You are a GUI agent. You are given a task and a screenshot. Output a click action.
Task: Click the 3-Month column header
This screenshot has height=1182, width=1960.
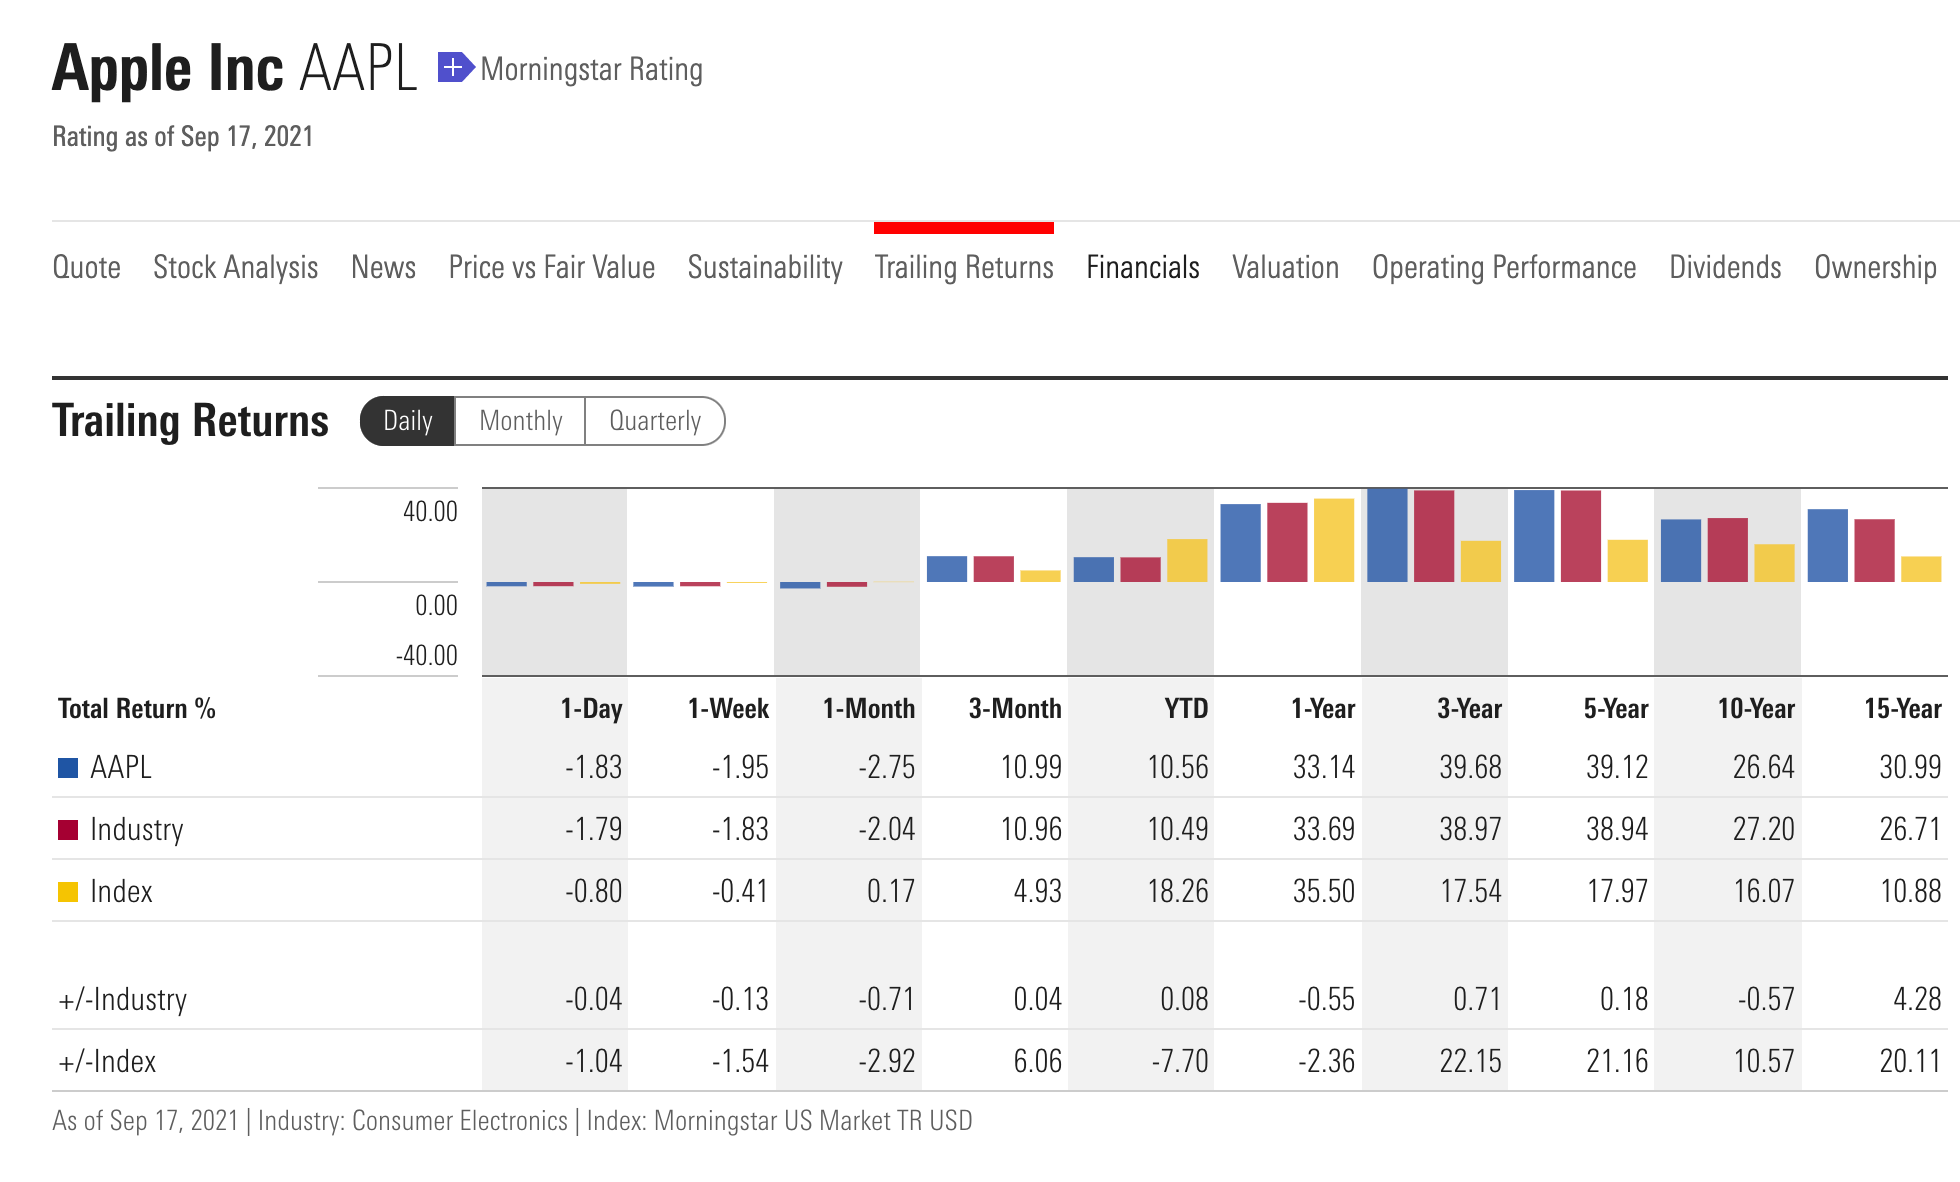(x=1015, y=708)
